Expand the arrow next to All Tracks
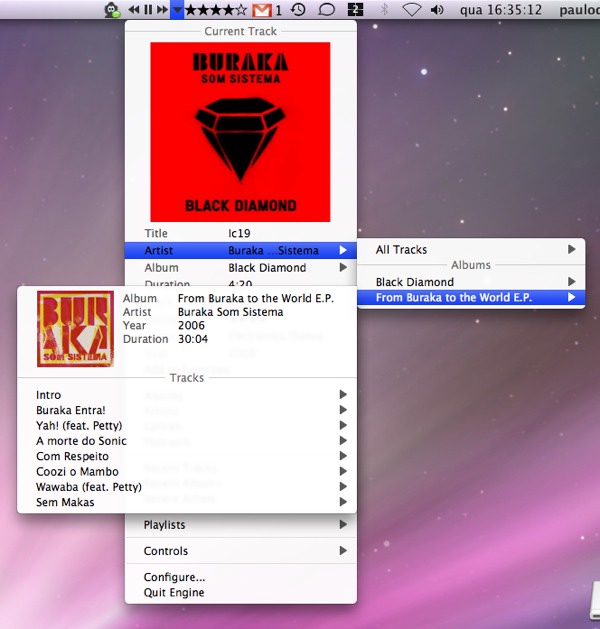 point(572,250)
